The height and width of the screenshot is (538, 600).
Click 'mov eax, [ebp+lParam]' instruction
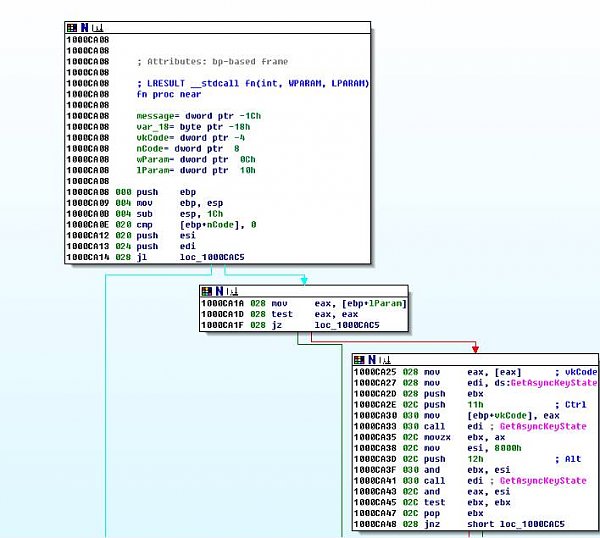[x=339, y=304]
